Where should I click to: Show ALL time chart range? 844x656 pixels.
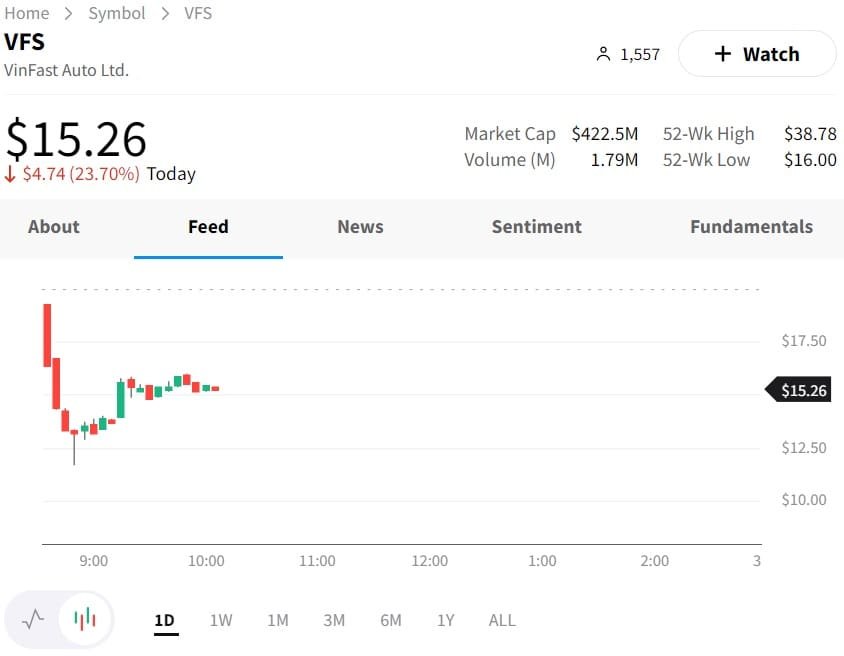(502, 620)
